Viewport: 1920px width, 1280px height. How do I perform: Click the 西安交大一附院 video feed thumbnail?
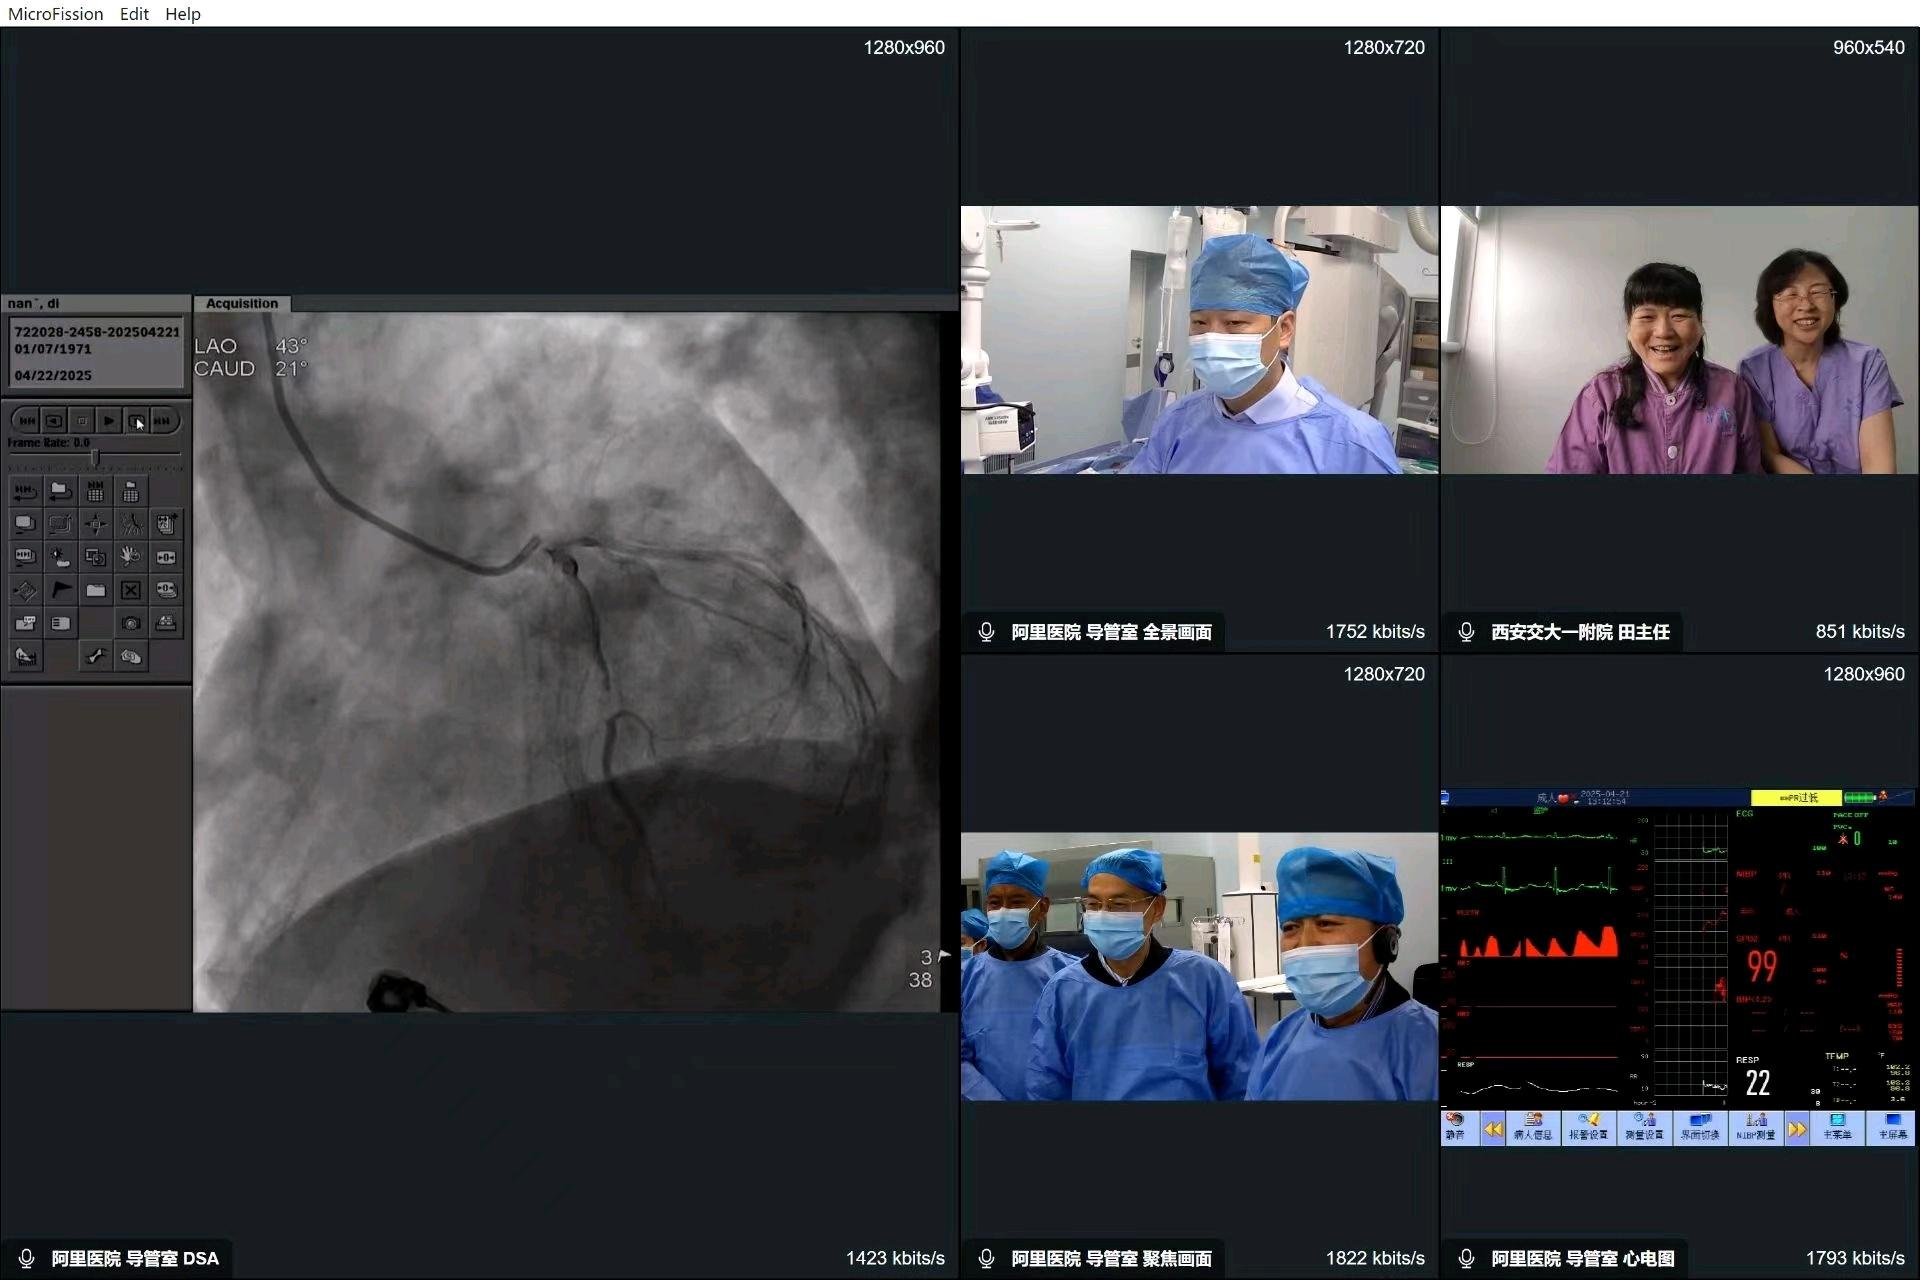[1679, 340]
